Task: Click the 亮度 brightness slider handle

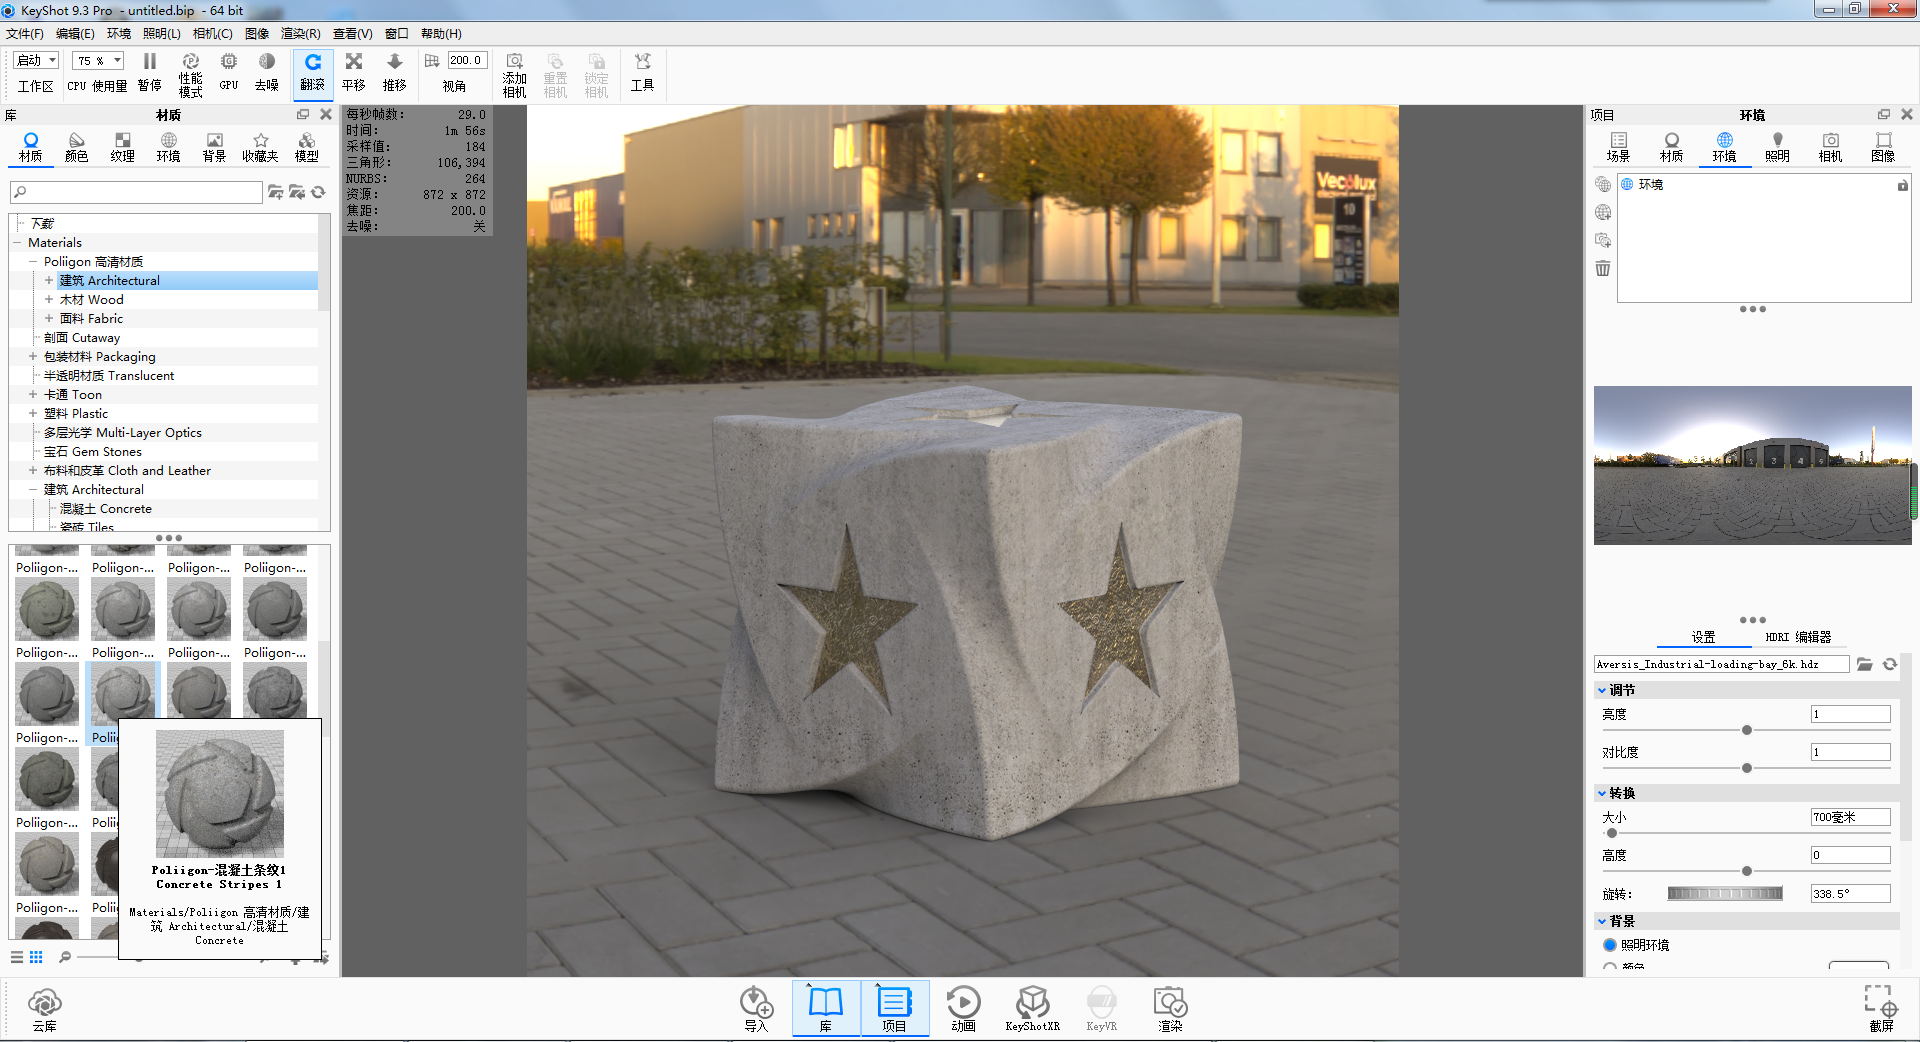Action: click(x=1747, y=730)
